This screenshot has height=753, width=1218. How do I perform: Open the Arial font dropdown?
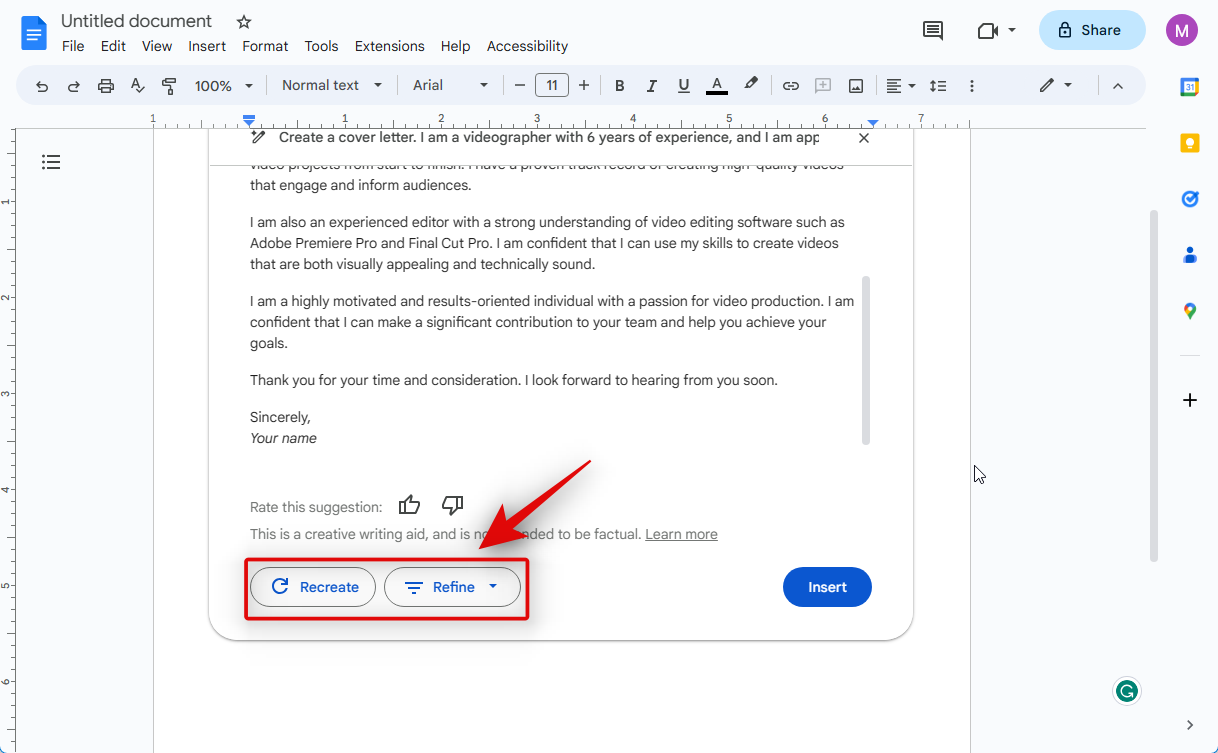(451, 86)
